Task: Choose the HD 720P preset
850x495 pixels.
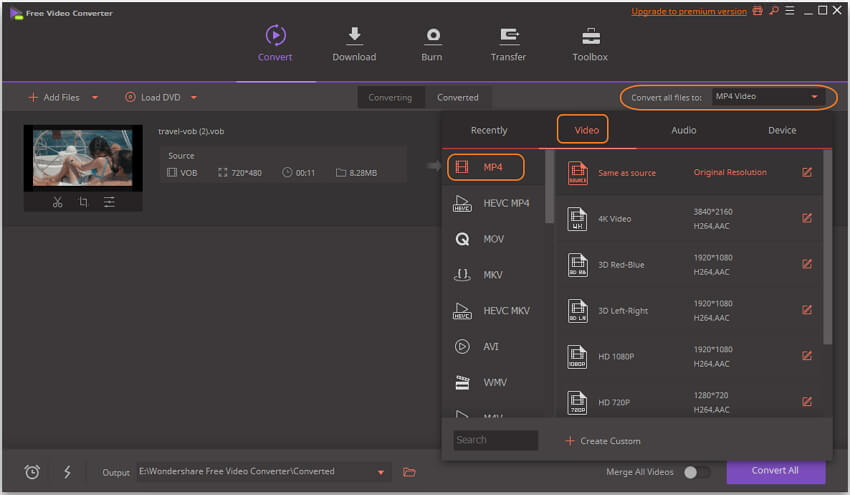Action: point(688,400)
